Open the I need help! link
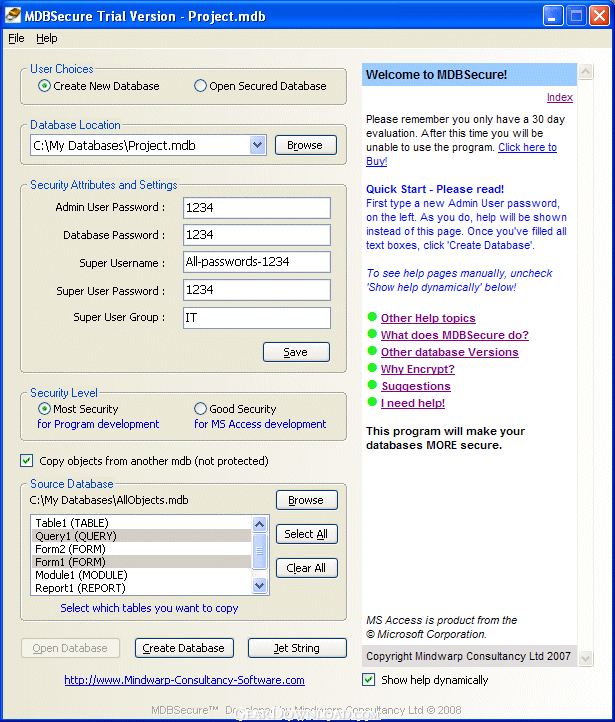The image size is (615, 722). coord(413,403)
